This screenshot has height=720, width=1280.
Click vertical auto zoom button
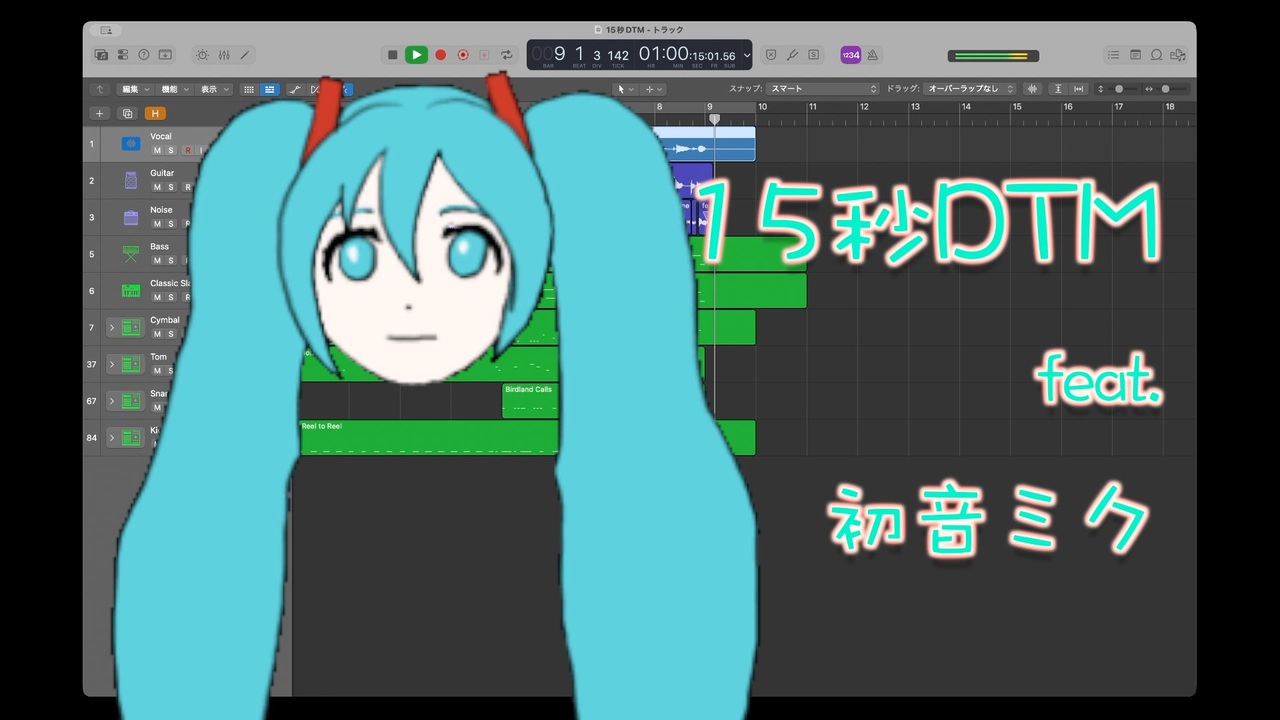coord(1058,89)
